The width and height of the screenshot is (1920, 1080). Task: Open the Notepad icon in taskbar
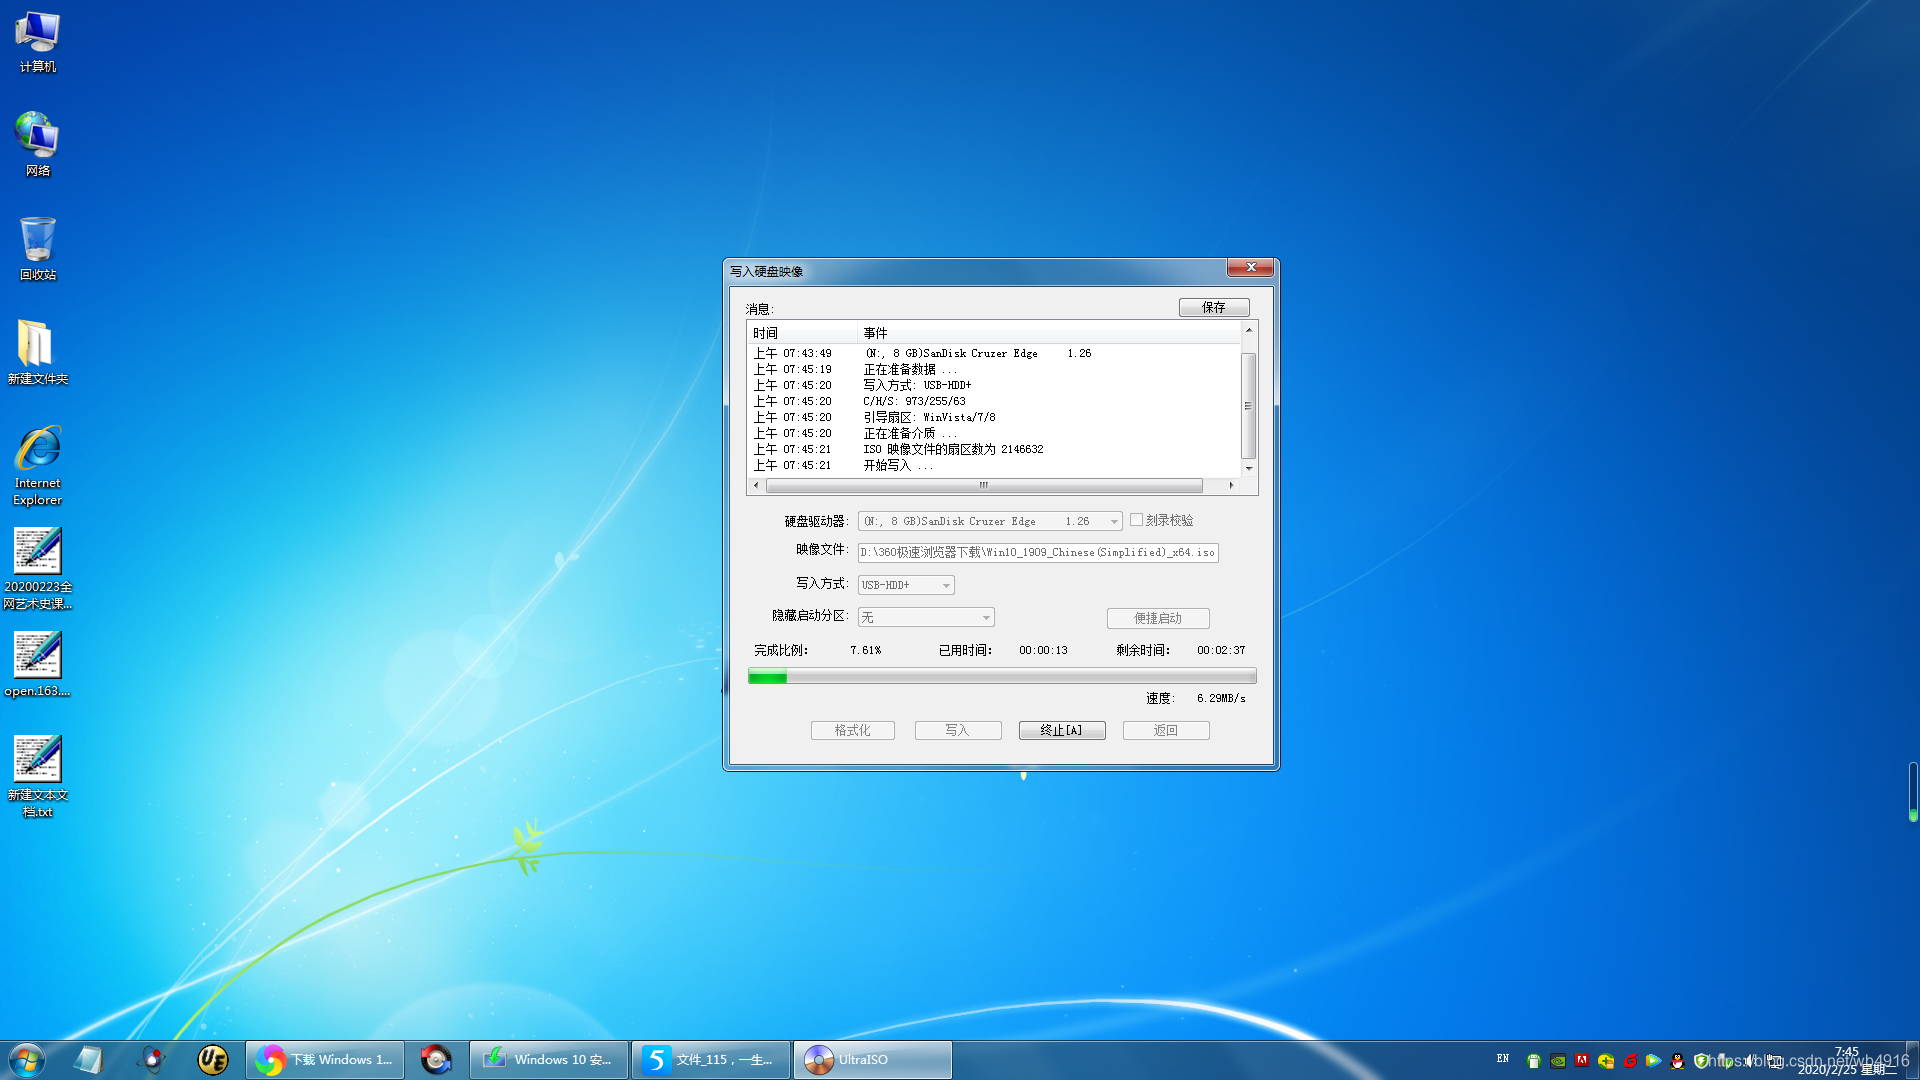click(88, 1060)
